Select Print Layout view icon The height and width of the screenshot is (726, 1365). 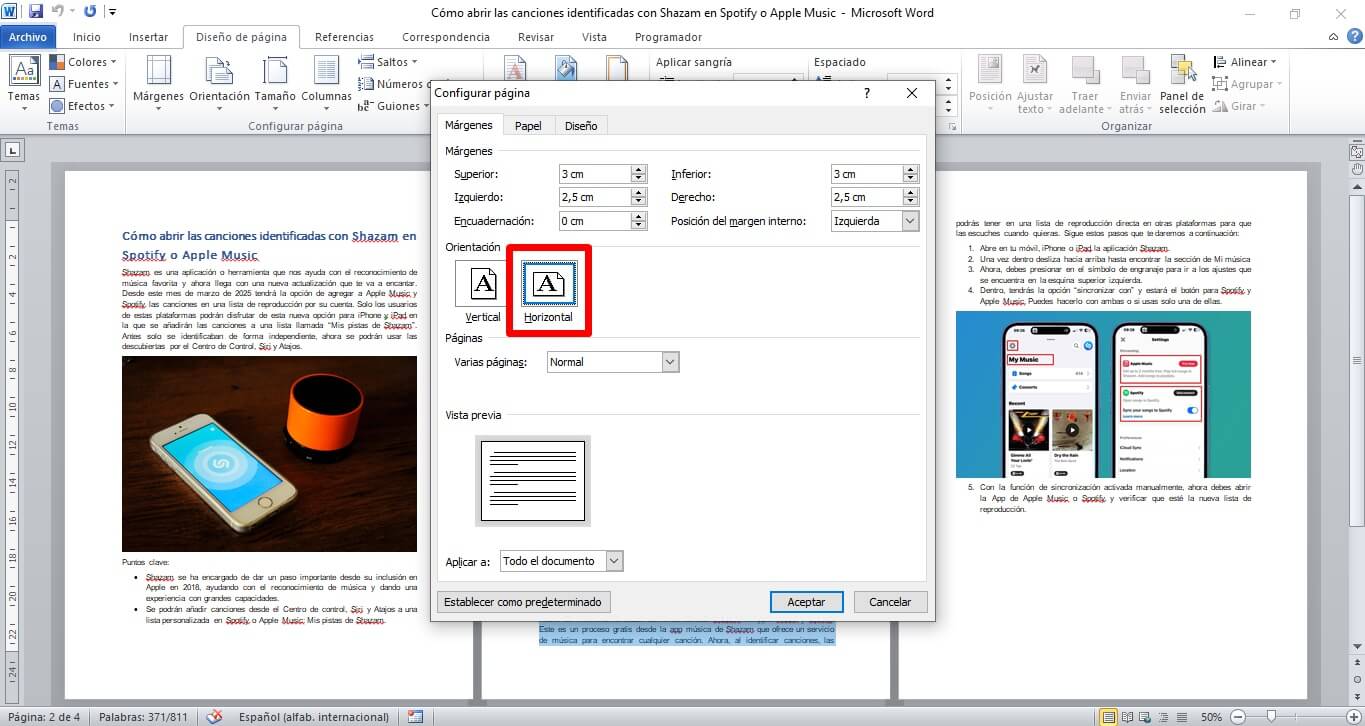1108,717
